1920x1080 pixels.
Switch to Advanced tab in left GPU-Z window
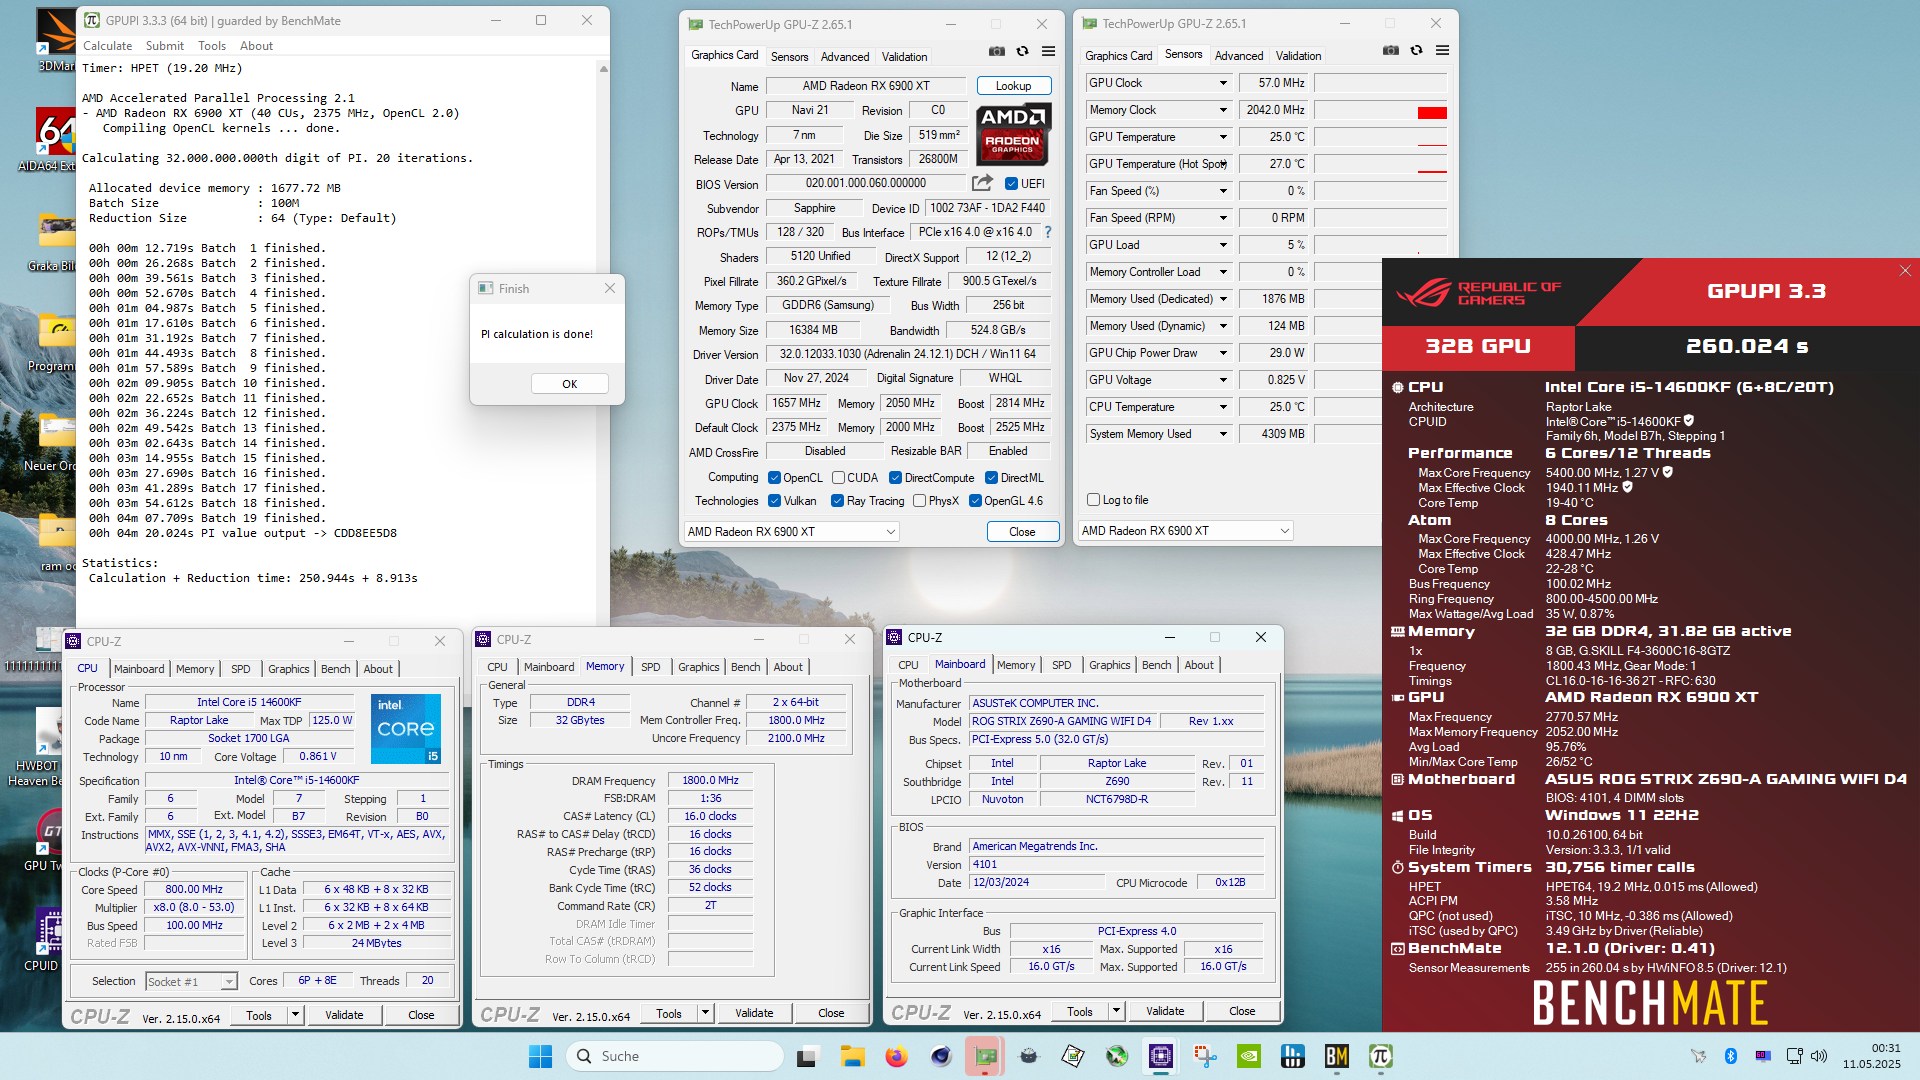[x=845, y=57]
